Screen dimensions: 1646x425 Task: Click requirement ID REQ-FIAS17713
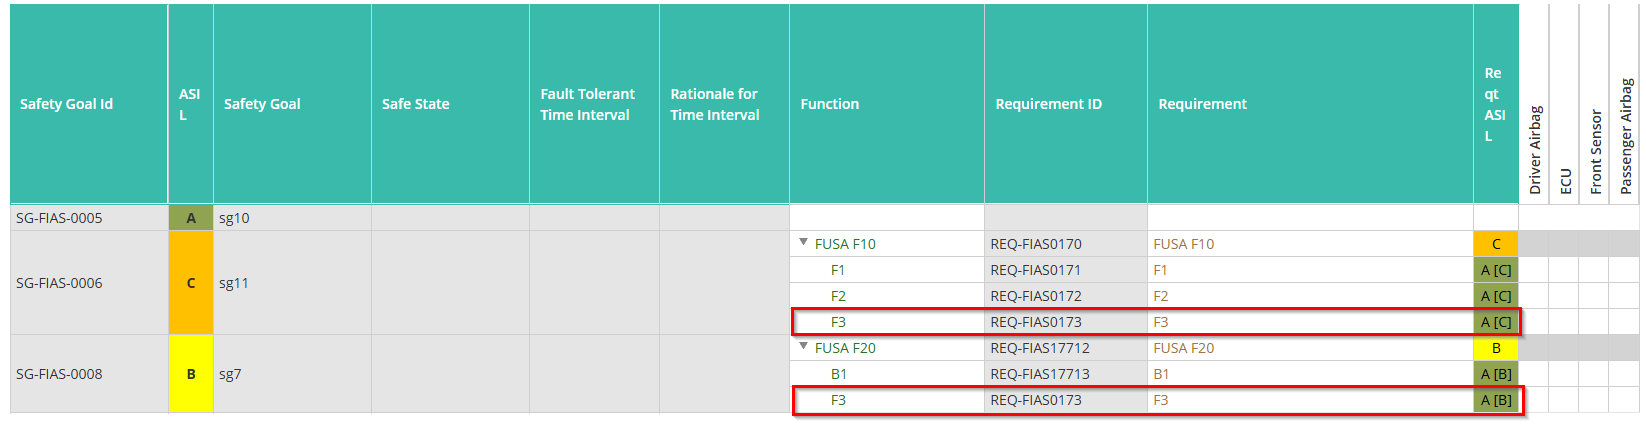1040,374
